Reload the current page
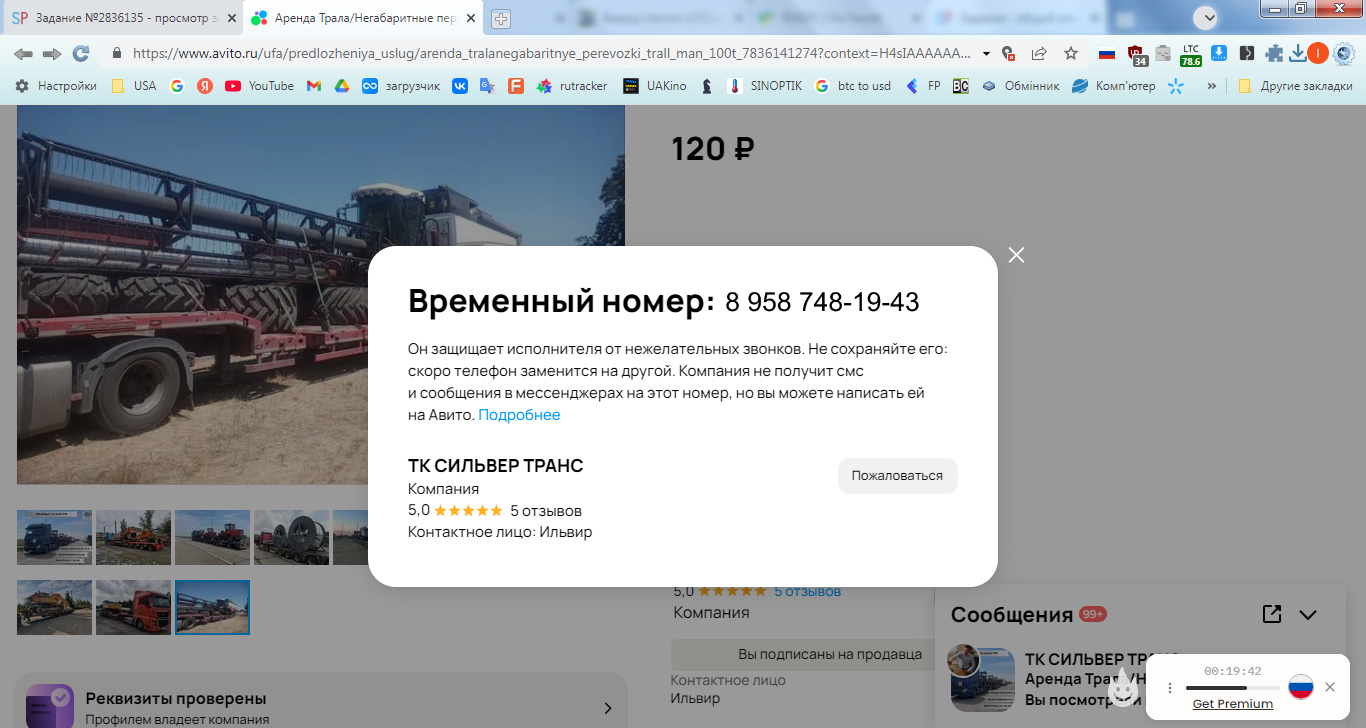 click(x=81, y=53)
